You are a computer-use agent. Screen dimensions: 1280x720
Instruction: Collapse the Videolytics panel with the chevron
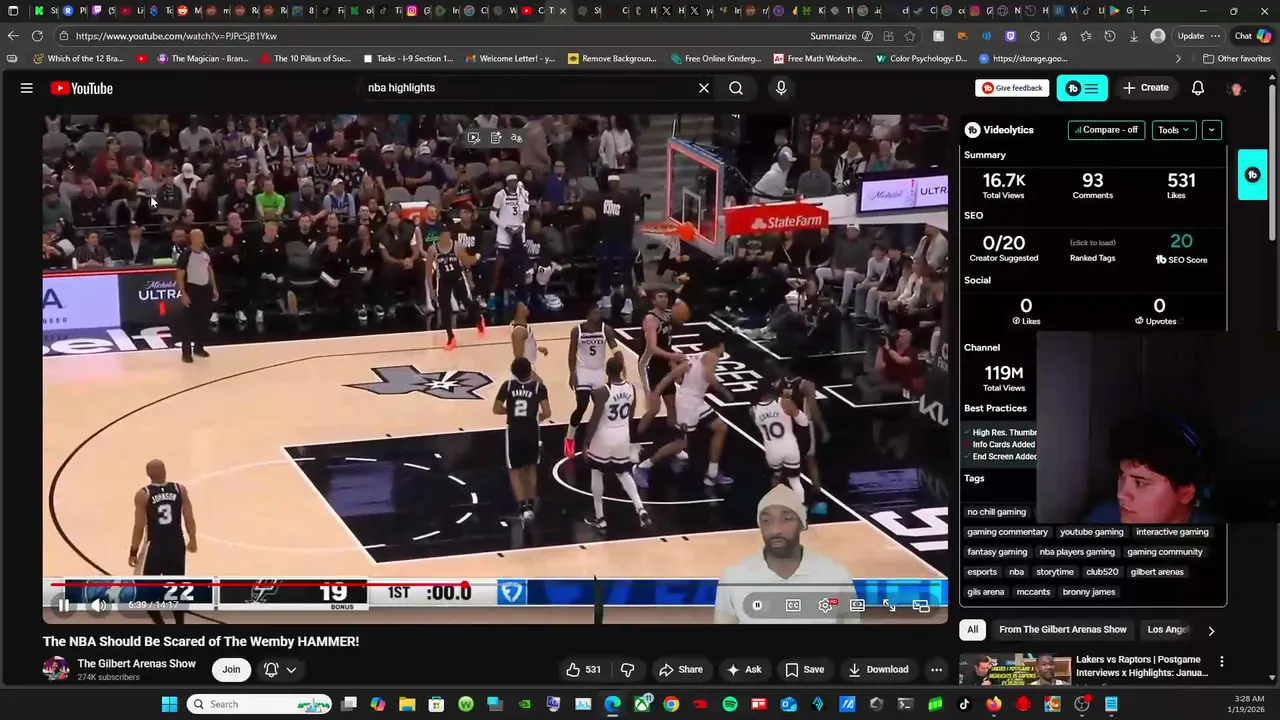pos(1211,130)
